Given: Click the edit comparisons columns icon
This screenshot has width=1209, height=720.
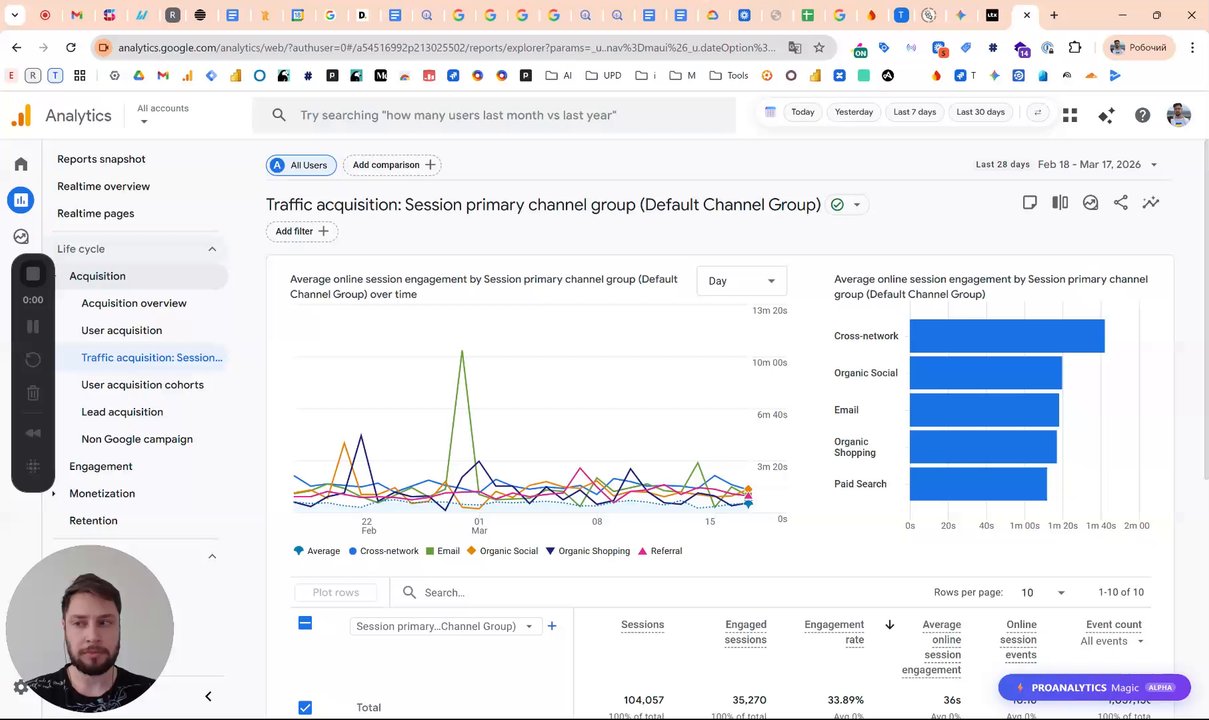Looking at the screenshot, I should pyautogui.click(x=1060, y=203).
